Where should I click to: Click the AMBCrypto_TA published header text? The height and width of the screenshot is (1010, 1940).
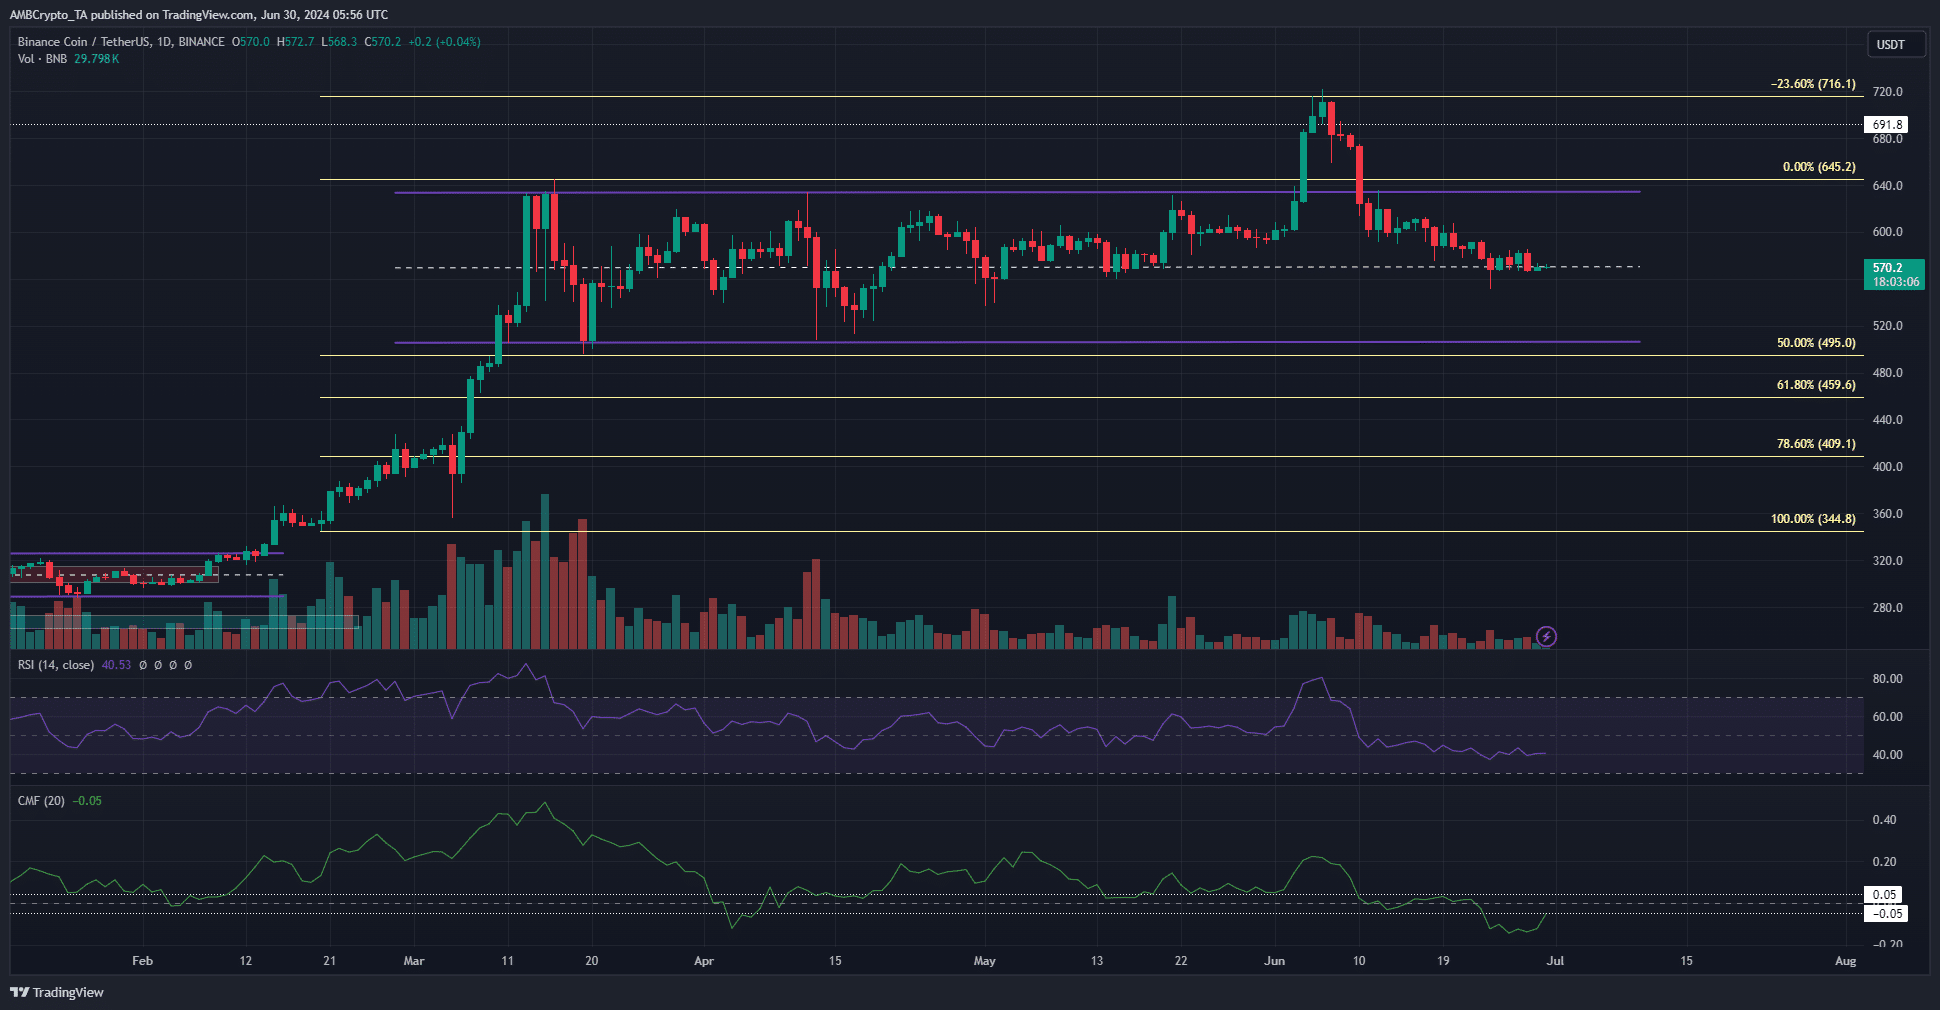[199, 15]
